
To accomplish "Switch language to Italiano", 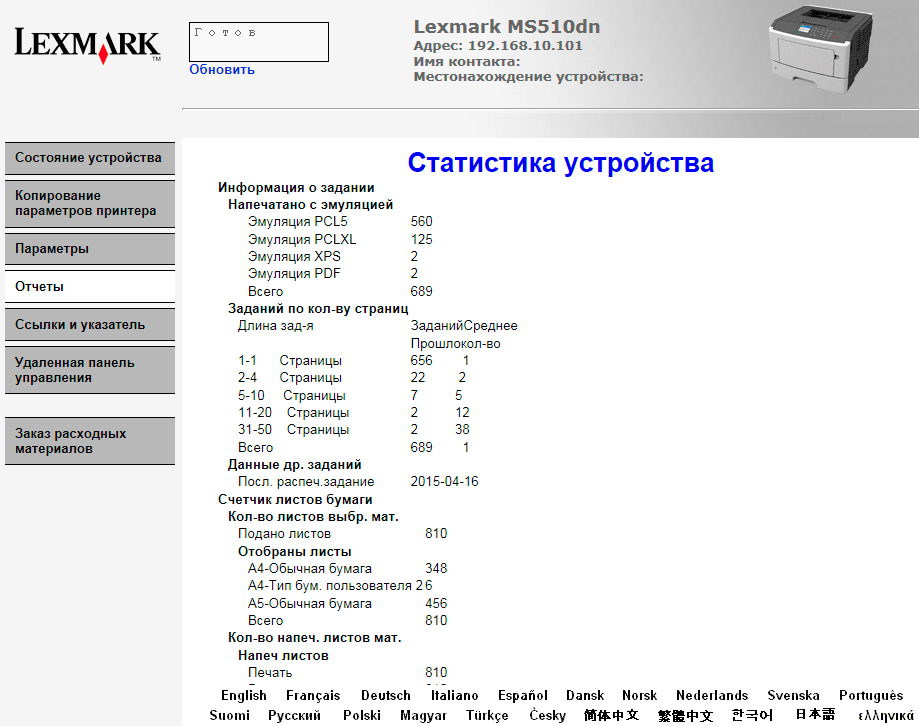I will 454,696.
